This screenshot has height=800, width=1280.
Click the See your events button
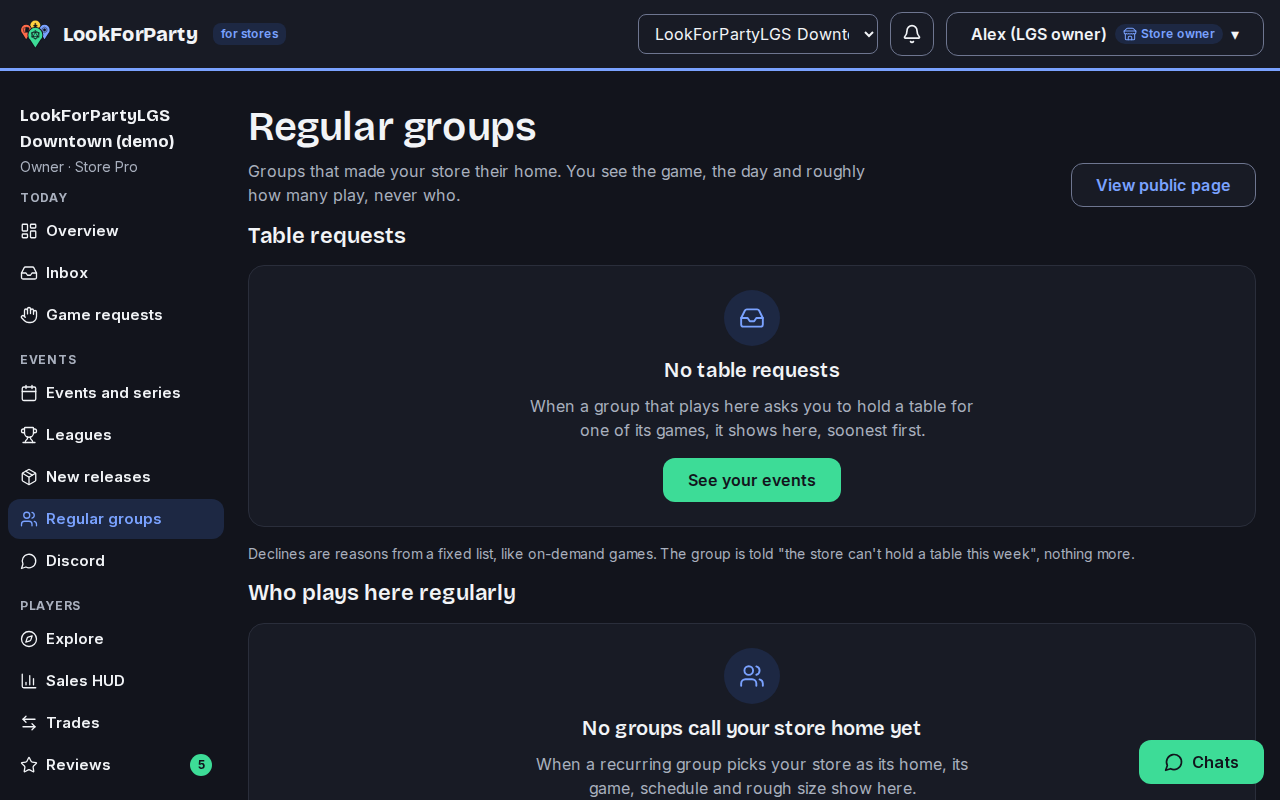[752, 480]
